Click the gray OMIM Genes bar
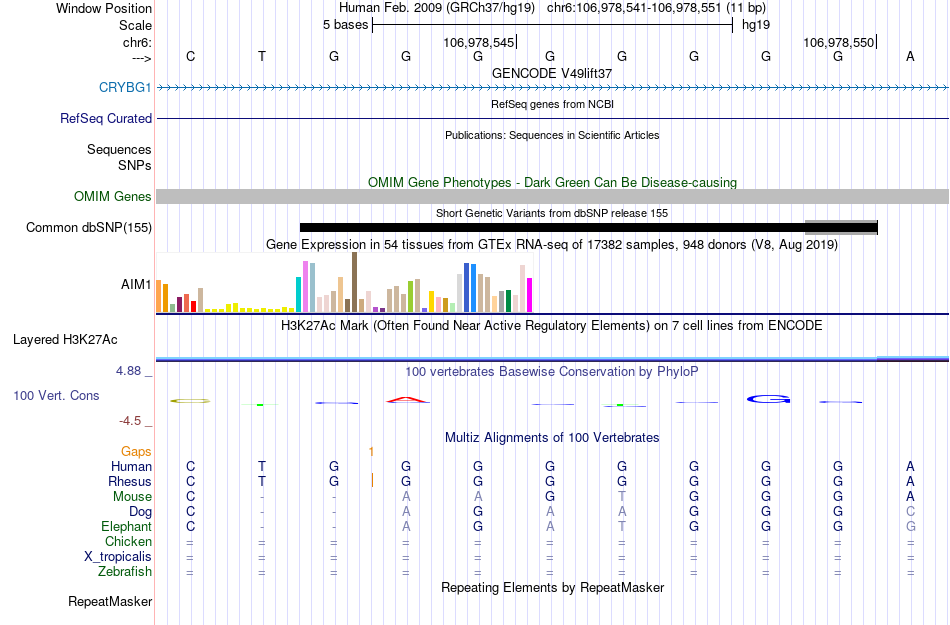Viewport: 950px width, 625px height. pos(552,196)
